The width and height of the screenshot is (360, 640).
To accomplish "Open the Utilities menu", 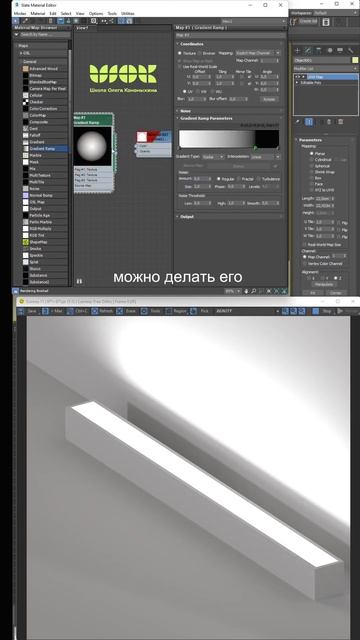I will point(127,13).
